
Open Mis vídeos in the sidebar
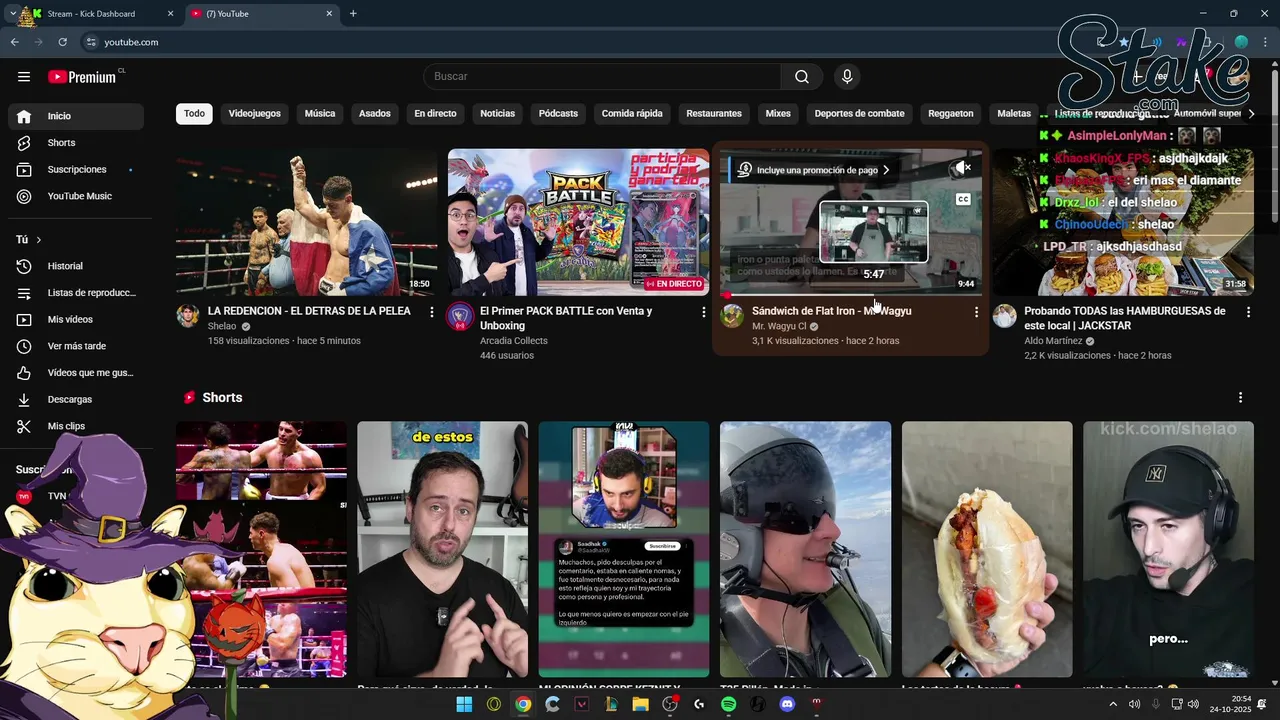(x=76, y=319)
